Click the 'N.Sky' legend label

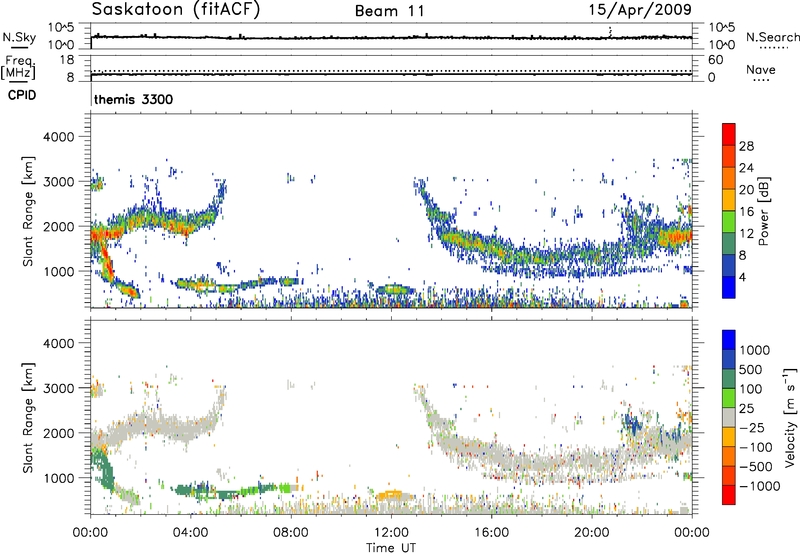[19, 37]
